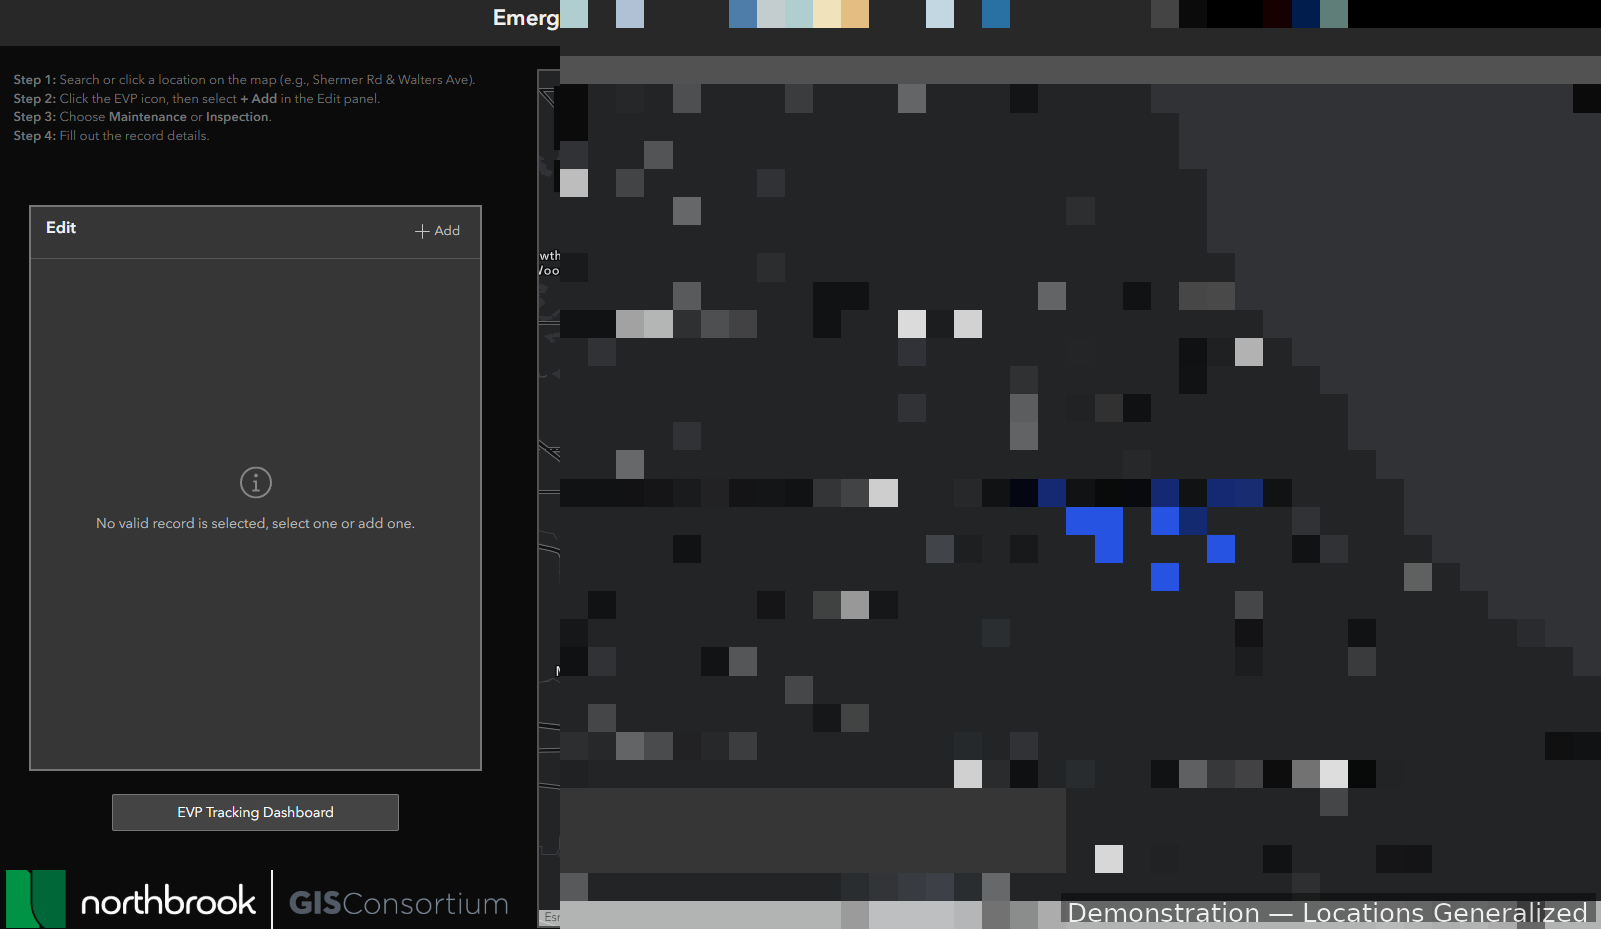Click the bold 'Maintenance' word in Step 3
Viewport: 1601px width, 929px height.
[147, 117]
